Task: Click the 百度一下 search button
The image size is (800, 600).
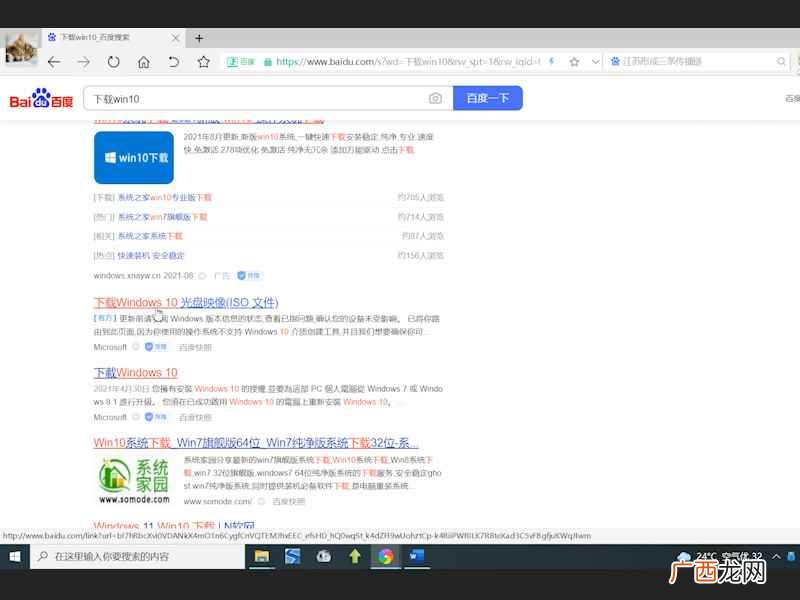Action: coord(487,98)
